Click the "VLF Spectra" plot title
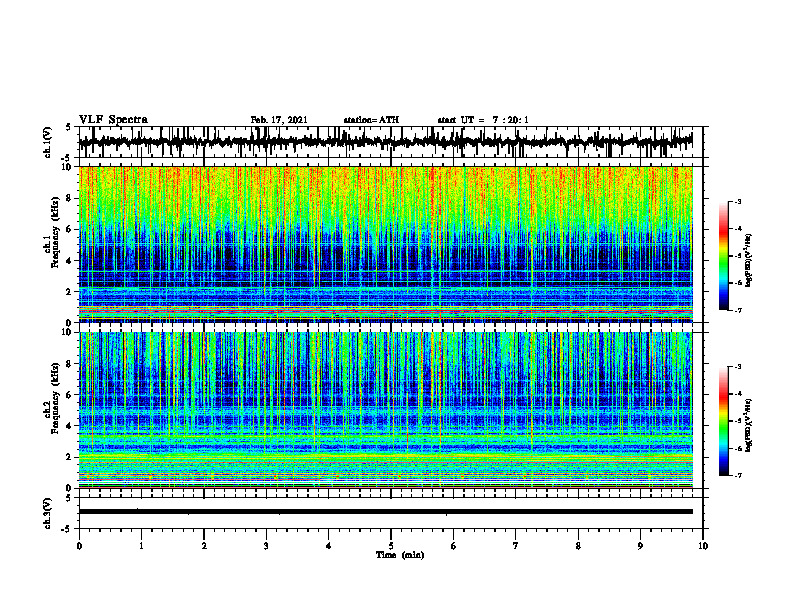 point(113,120)
